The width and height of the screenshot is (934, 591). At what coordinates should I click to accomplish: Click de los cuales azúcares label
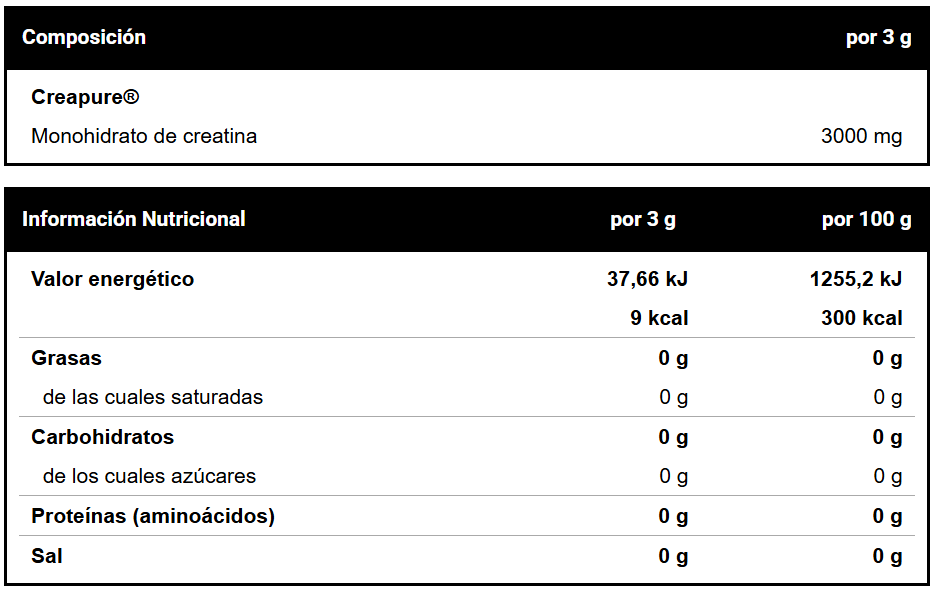pos(149,476)
